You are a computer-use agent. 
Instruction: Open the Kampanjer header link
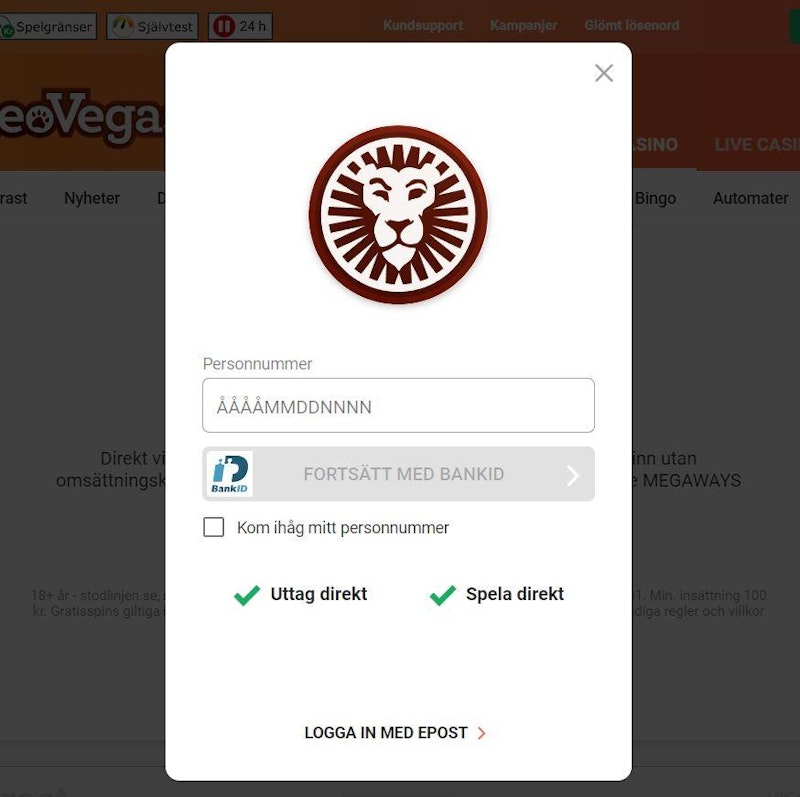pyautogui.click(x=523, y=25)
